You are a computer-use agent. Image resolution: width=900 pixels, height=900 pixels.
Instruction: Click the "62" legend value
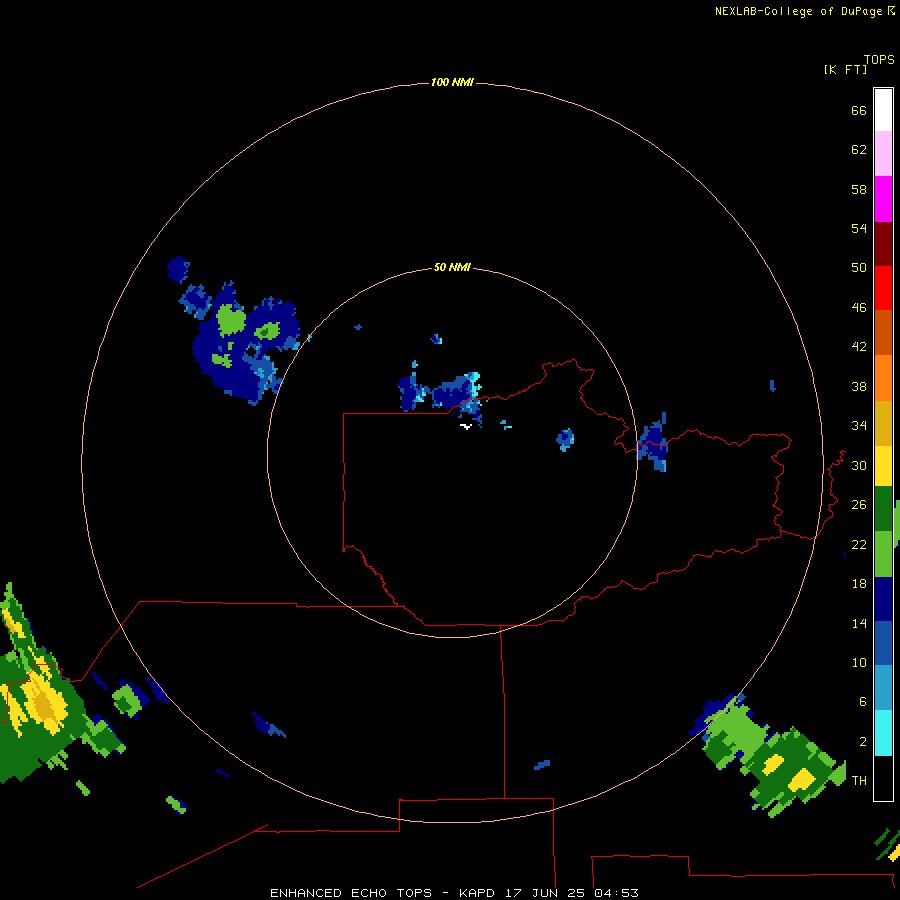[x=859, y=150]
